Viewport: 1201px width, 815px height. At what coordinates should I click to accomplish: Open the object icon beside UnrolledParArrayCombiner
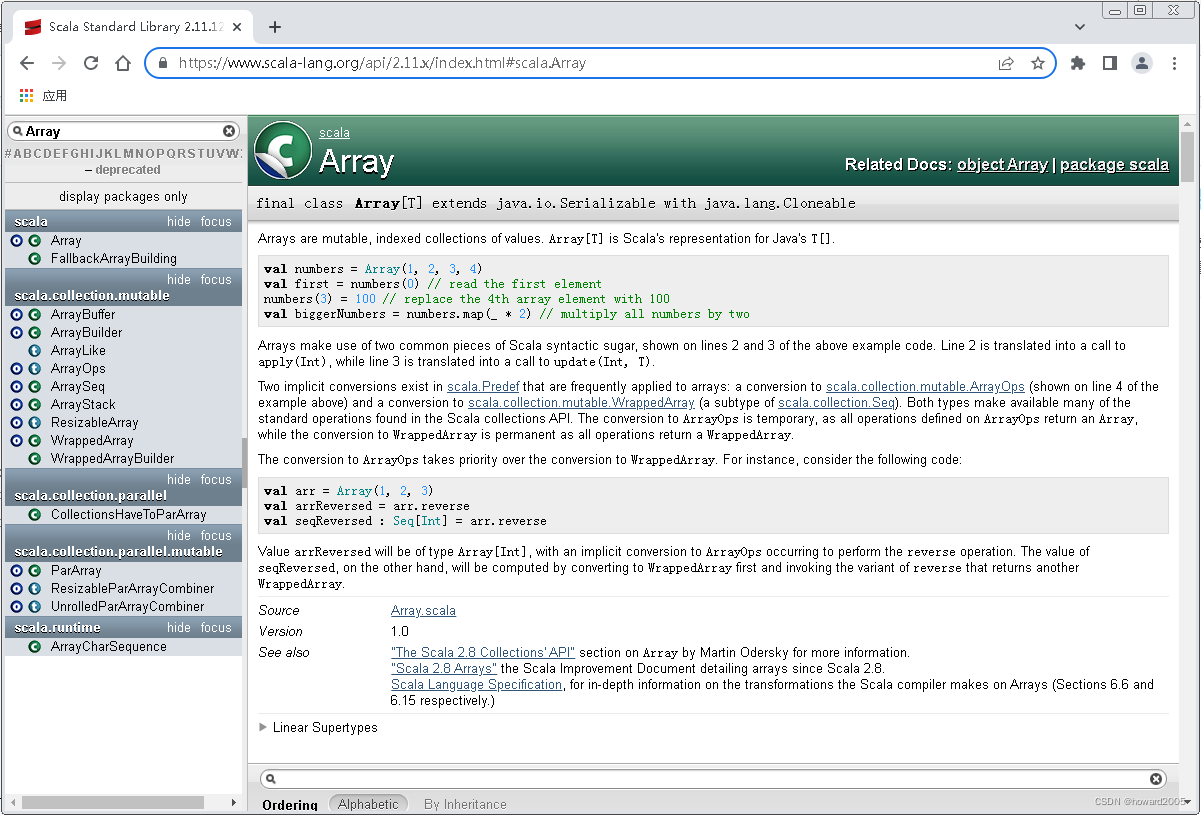(x=17, y=607)
